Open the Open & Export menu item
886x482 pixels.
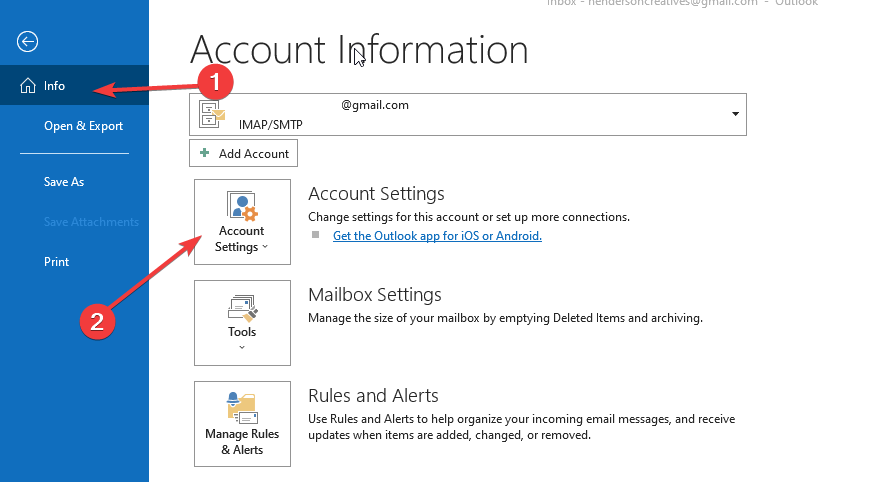pos(83,126)
